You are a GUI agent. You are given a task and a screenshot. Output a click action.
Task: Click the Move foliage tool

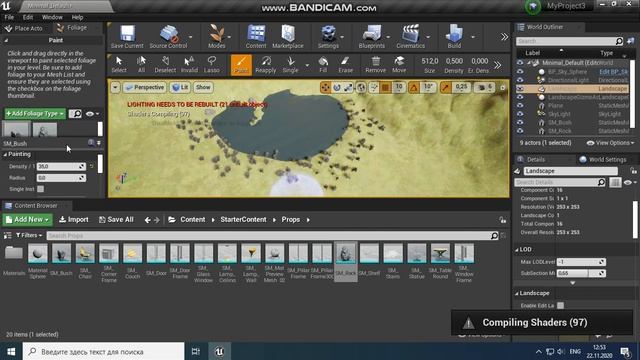tap(399, 64)
